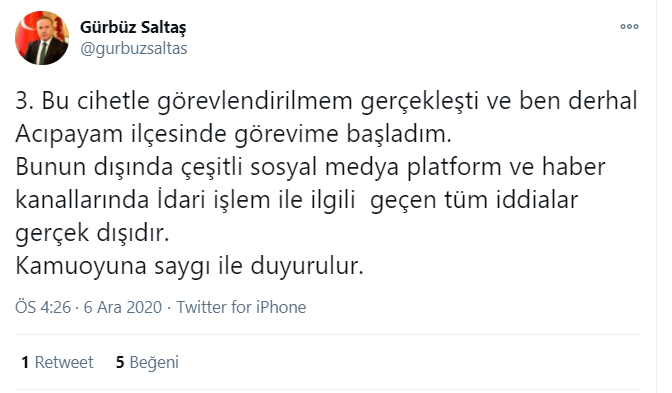
Task: Click the line starting 'kanallarında İdari işlem'
Action: tap(297, 200)
